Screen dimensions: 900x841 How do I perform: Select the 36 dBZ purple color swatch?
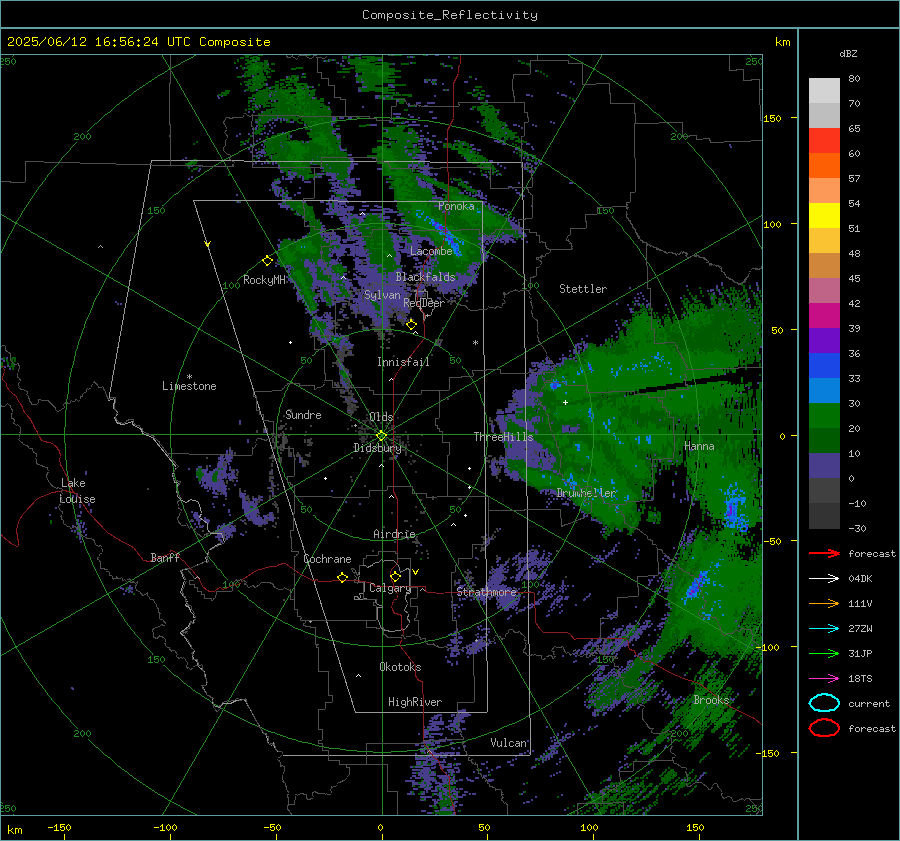coord(824,340)
